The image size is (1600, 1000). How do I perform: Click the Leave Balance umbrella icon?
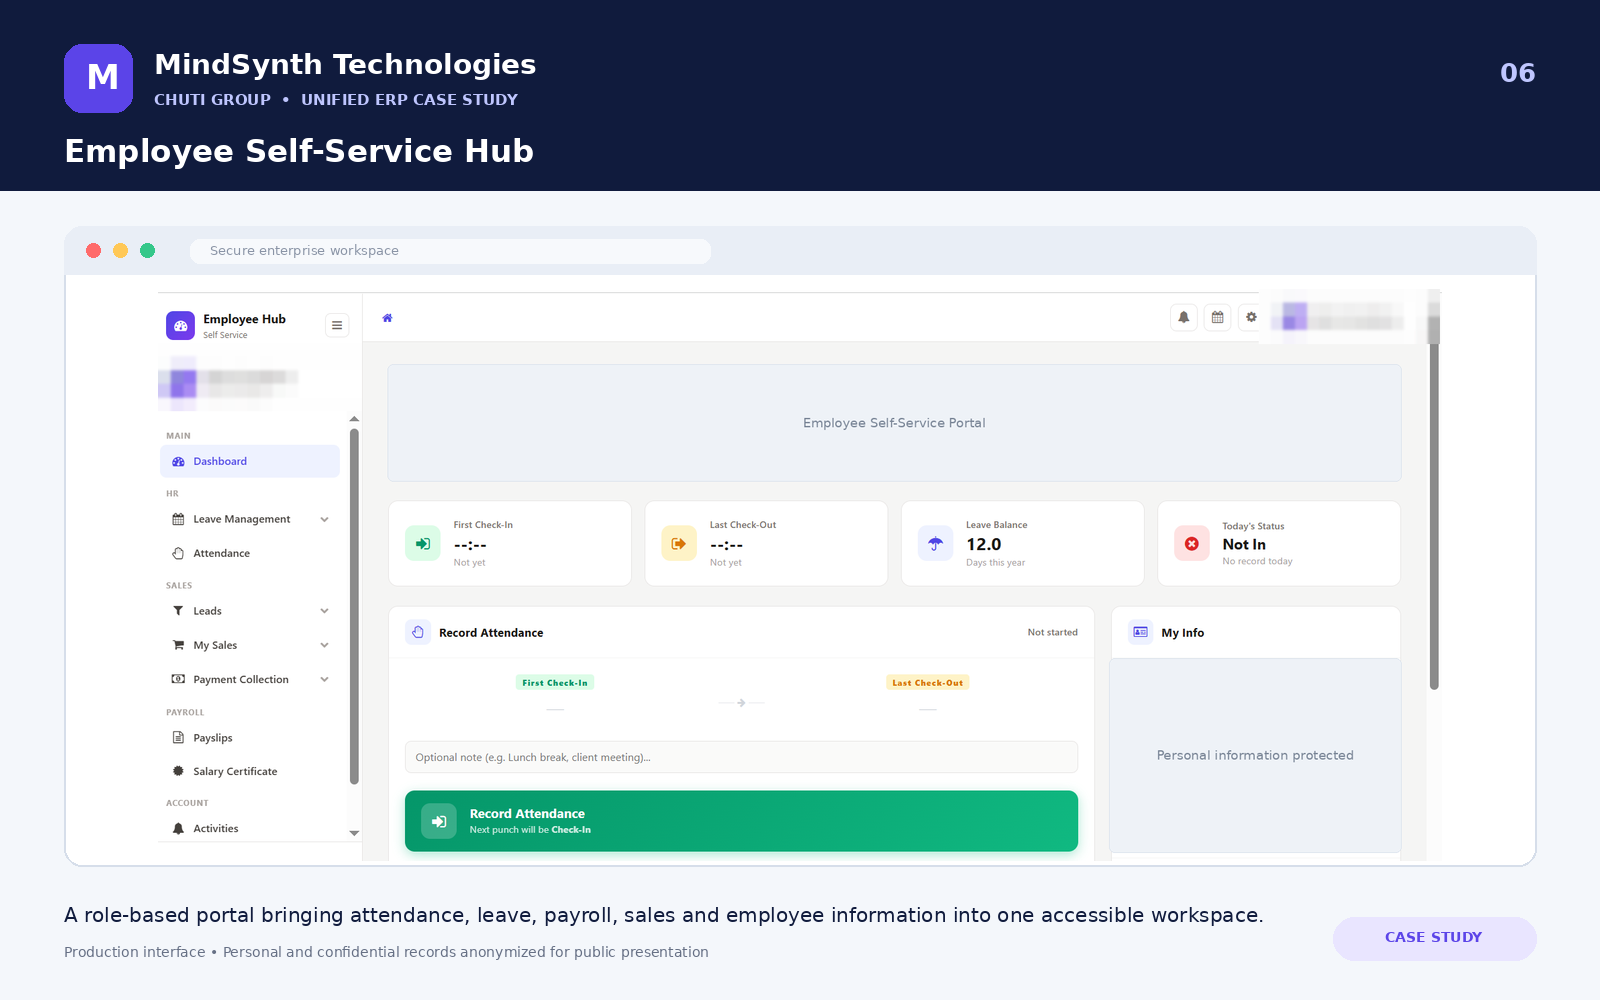(935, 544)
